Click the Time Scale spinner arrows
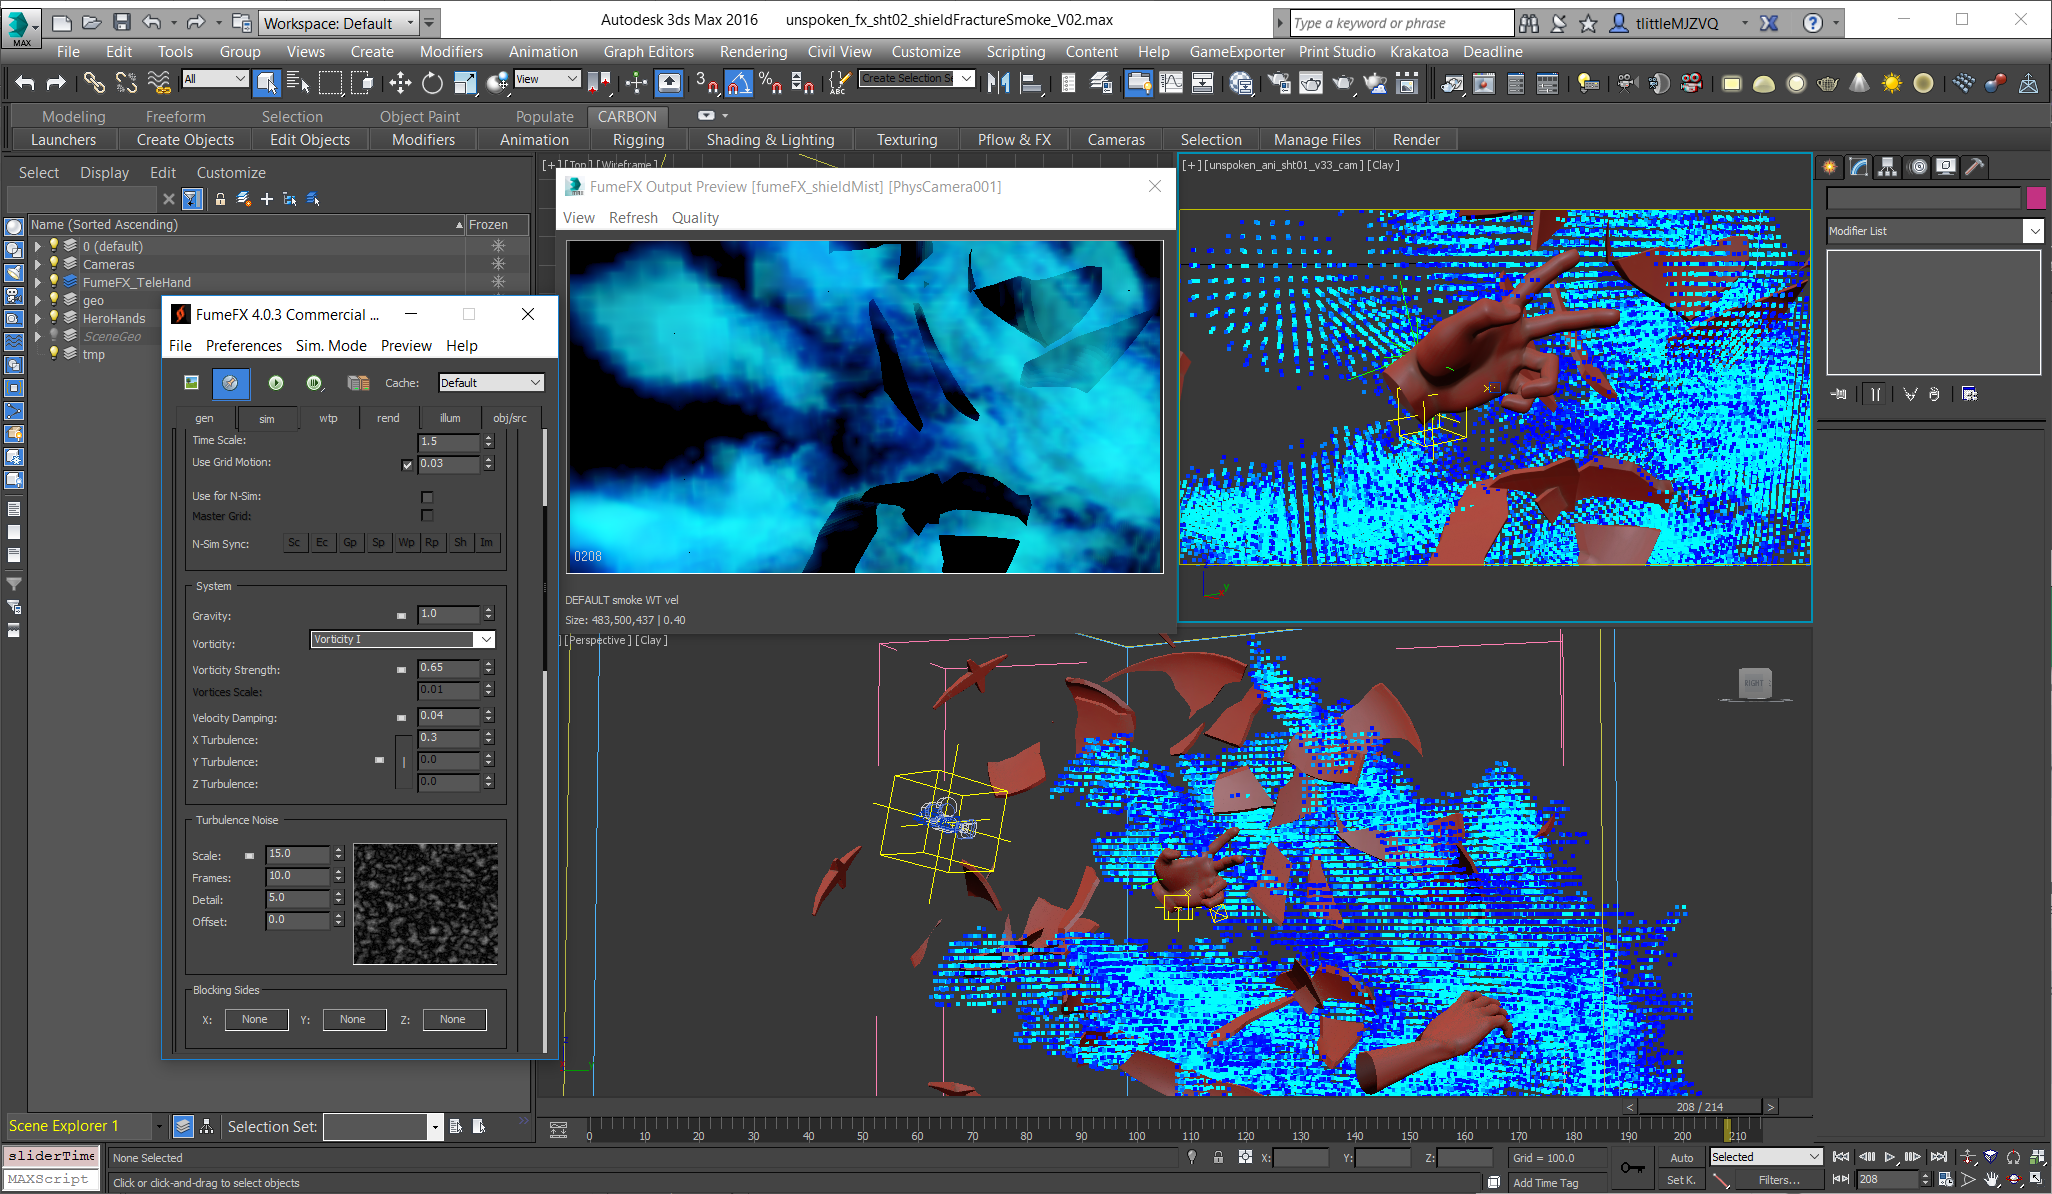2052x1194 pixels. [488, 441]
